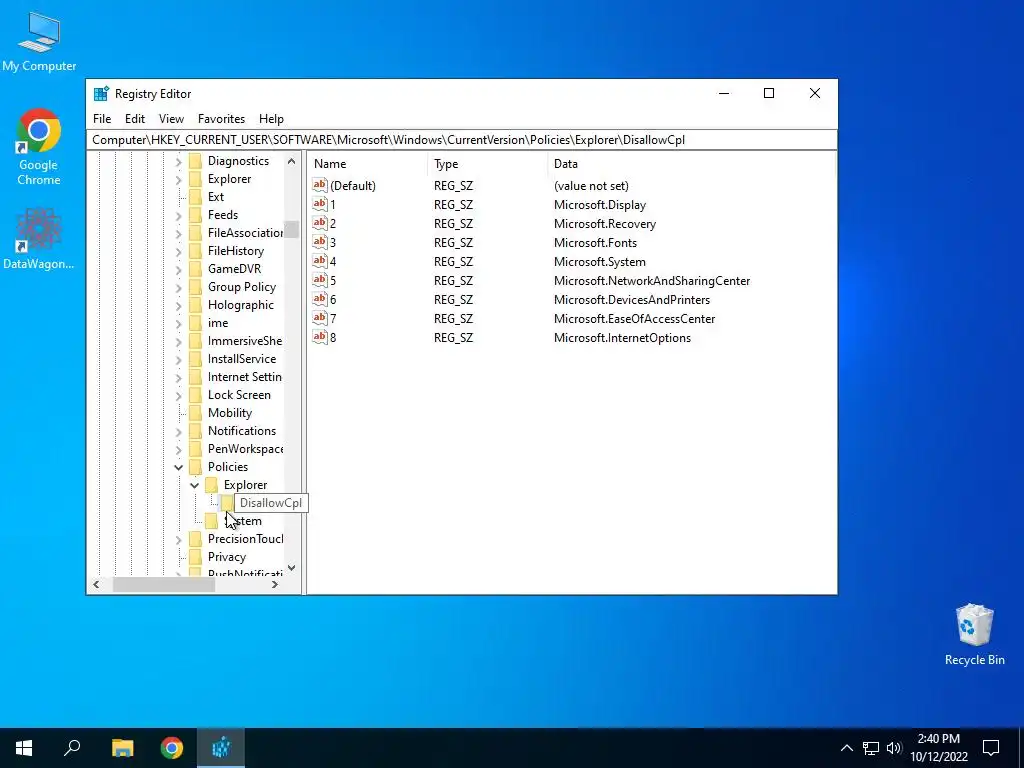Viewport: 1024px width, 768px height.
Task: Select the Microsoft.EaseOfAccessCenter data cell
Action: 634,319
